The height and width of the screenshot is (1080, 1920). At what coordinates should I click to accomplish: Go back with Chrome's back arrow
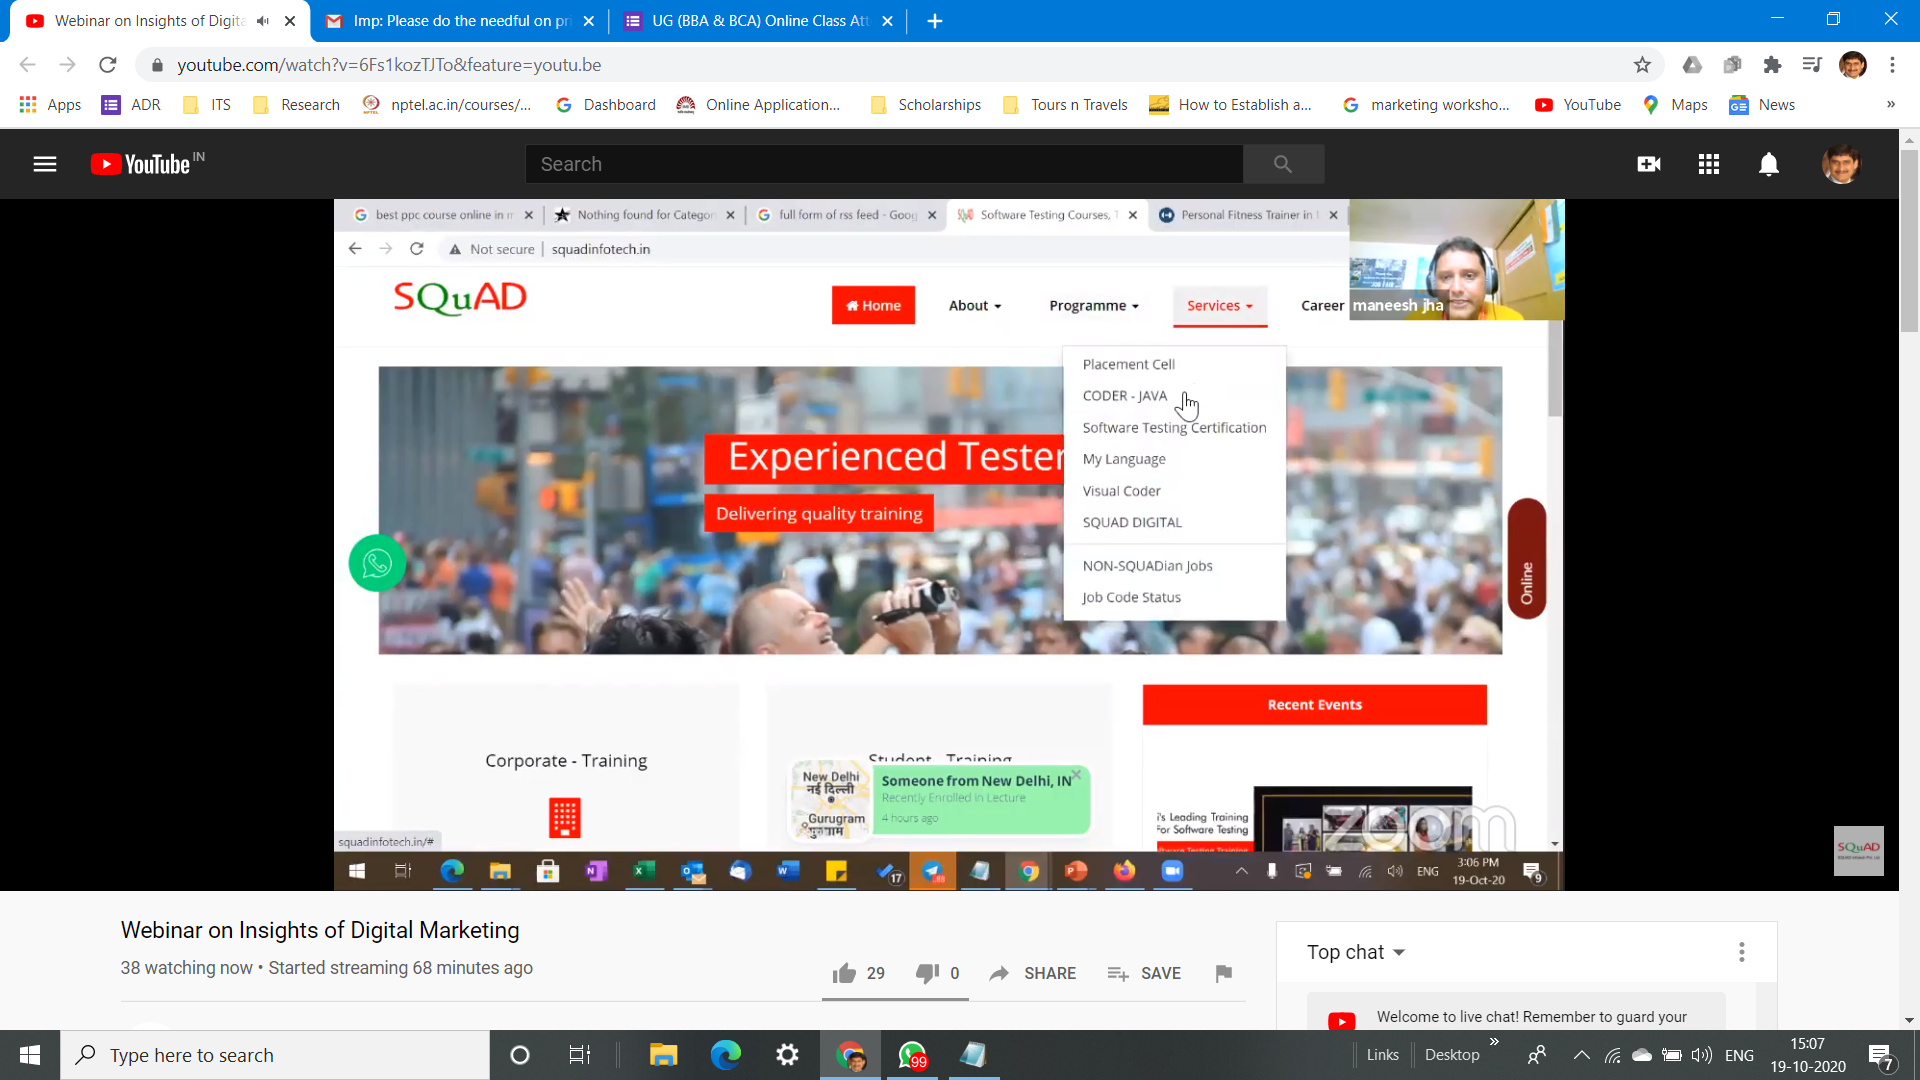tap(28, 65)
